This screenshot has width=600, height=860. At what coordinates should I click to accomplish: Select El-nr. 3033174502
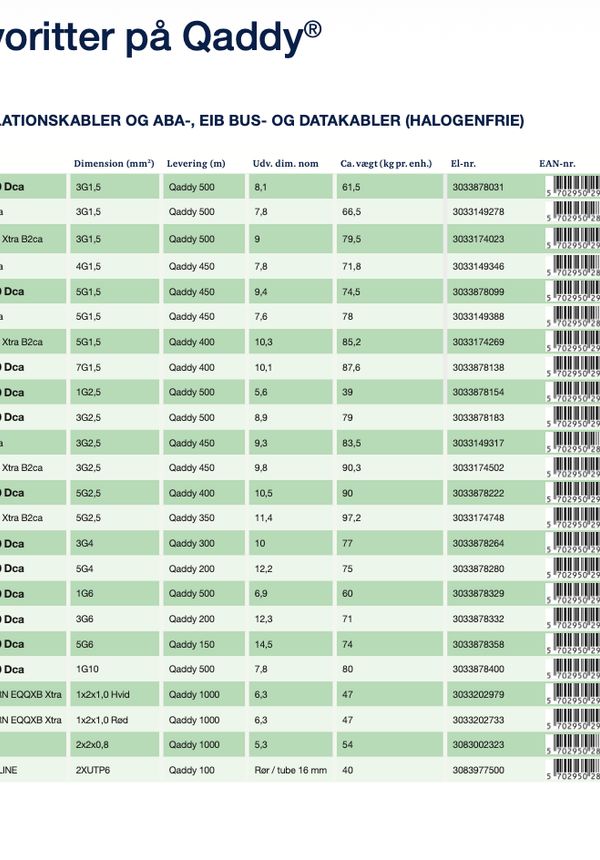(x=478, y=468)
